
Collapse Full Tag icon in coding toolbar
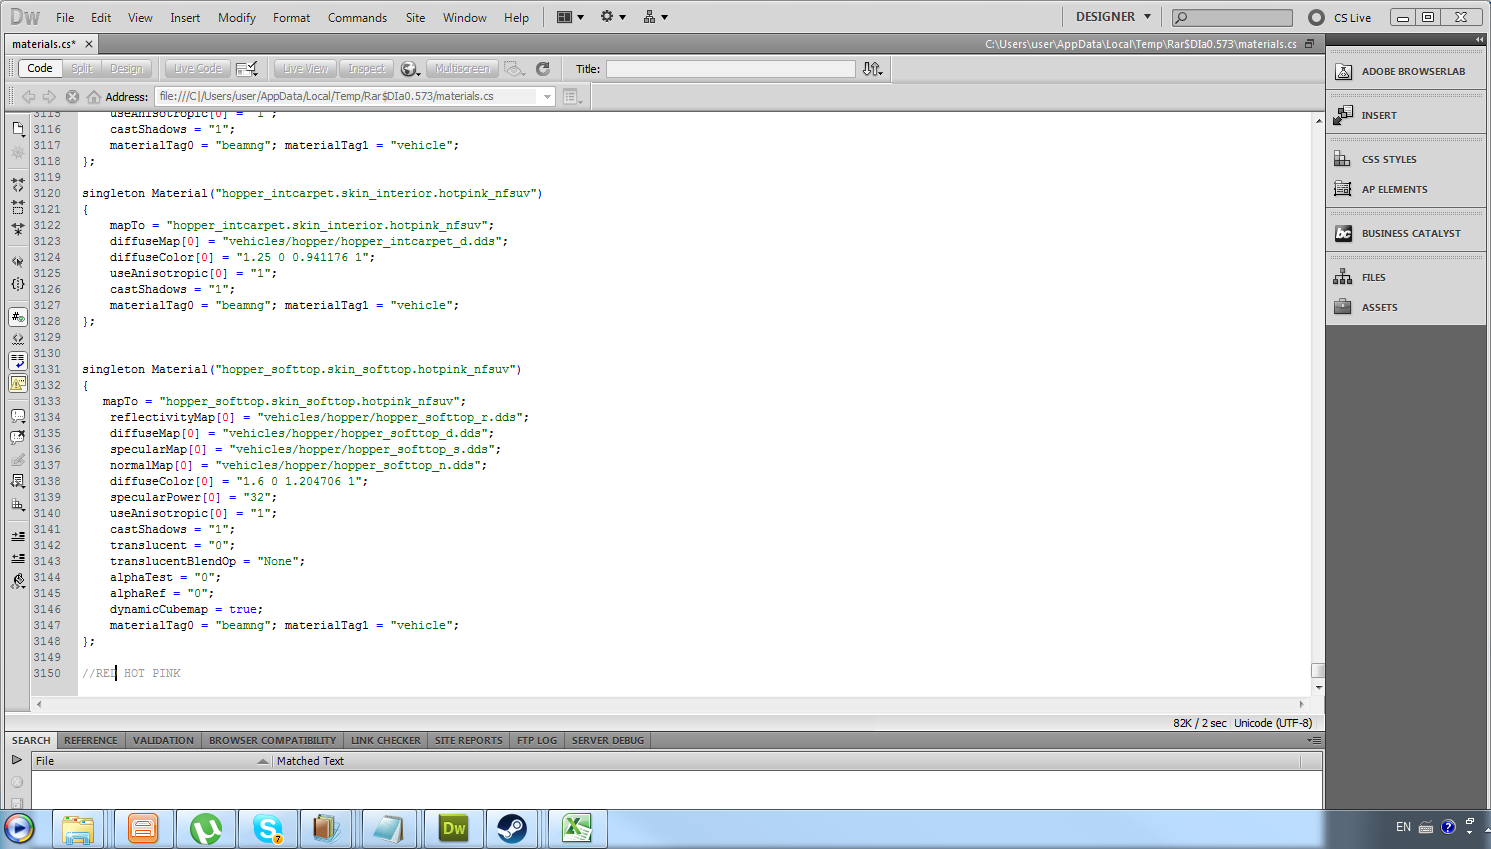coord(18,185)
